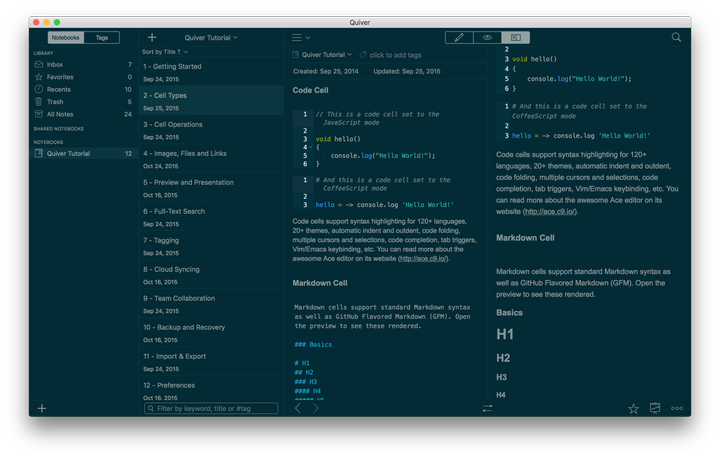Add a new note with plus icon
Viewport: 720px width, 458px height.
point(152,37)
